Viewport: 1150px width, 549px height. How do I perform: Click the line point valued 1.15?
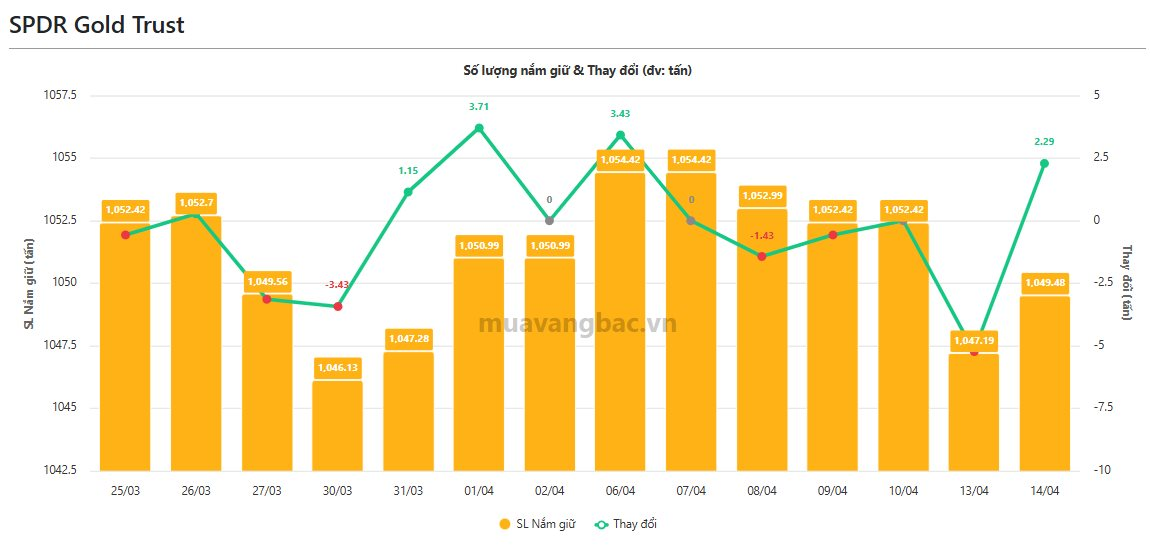(x=408, y=192)
